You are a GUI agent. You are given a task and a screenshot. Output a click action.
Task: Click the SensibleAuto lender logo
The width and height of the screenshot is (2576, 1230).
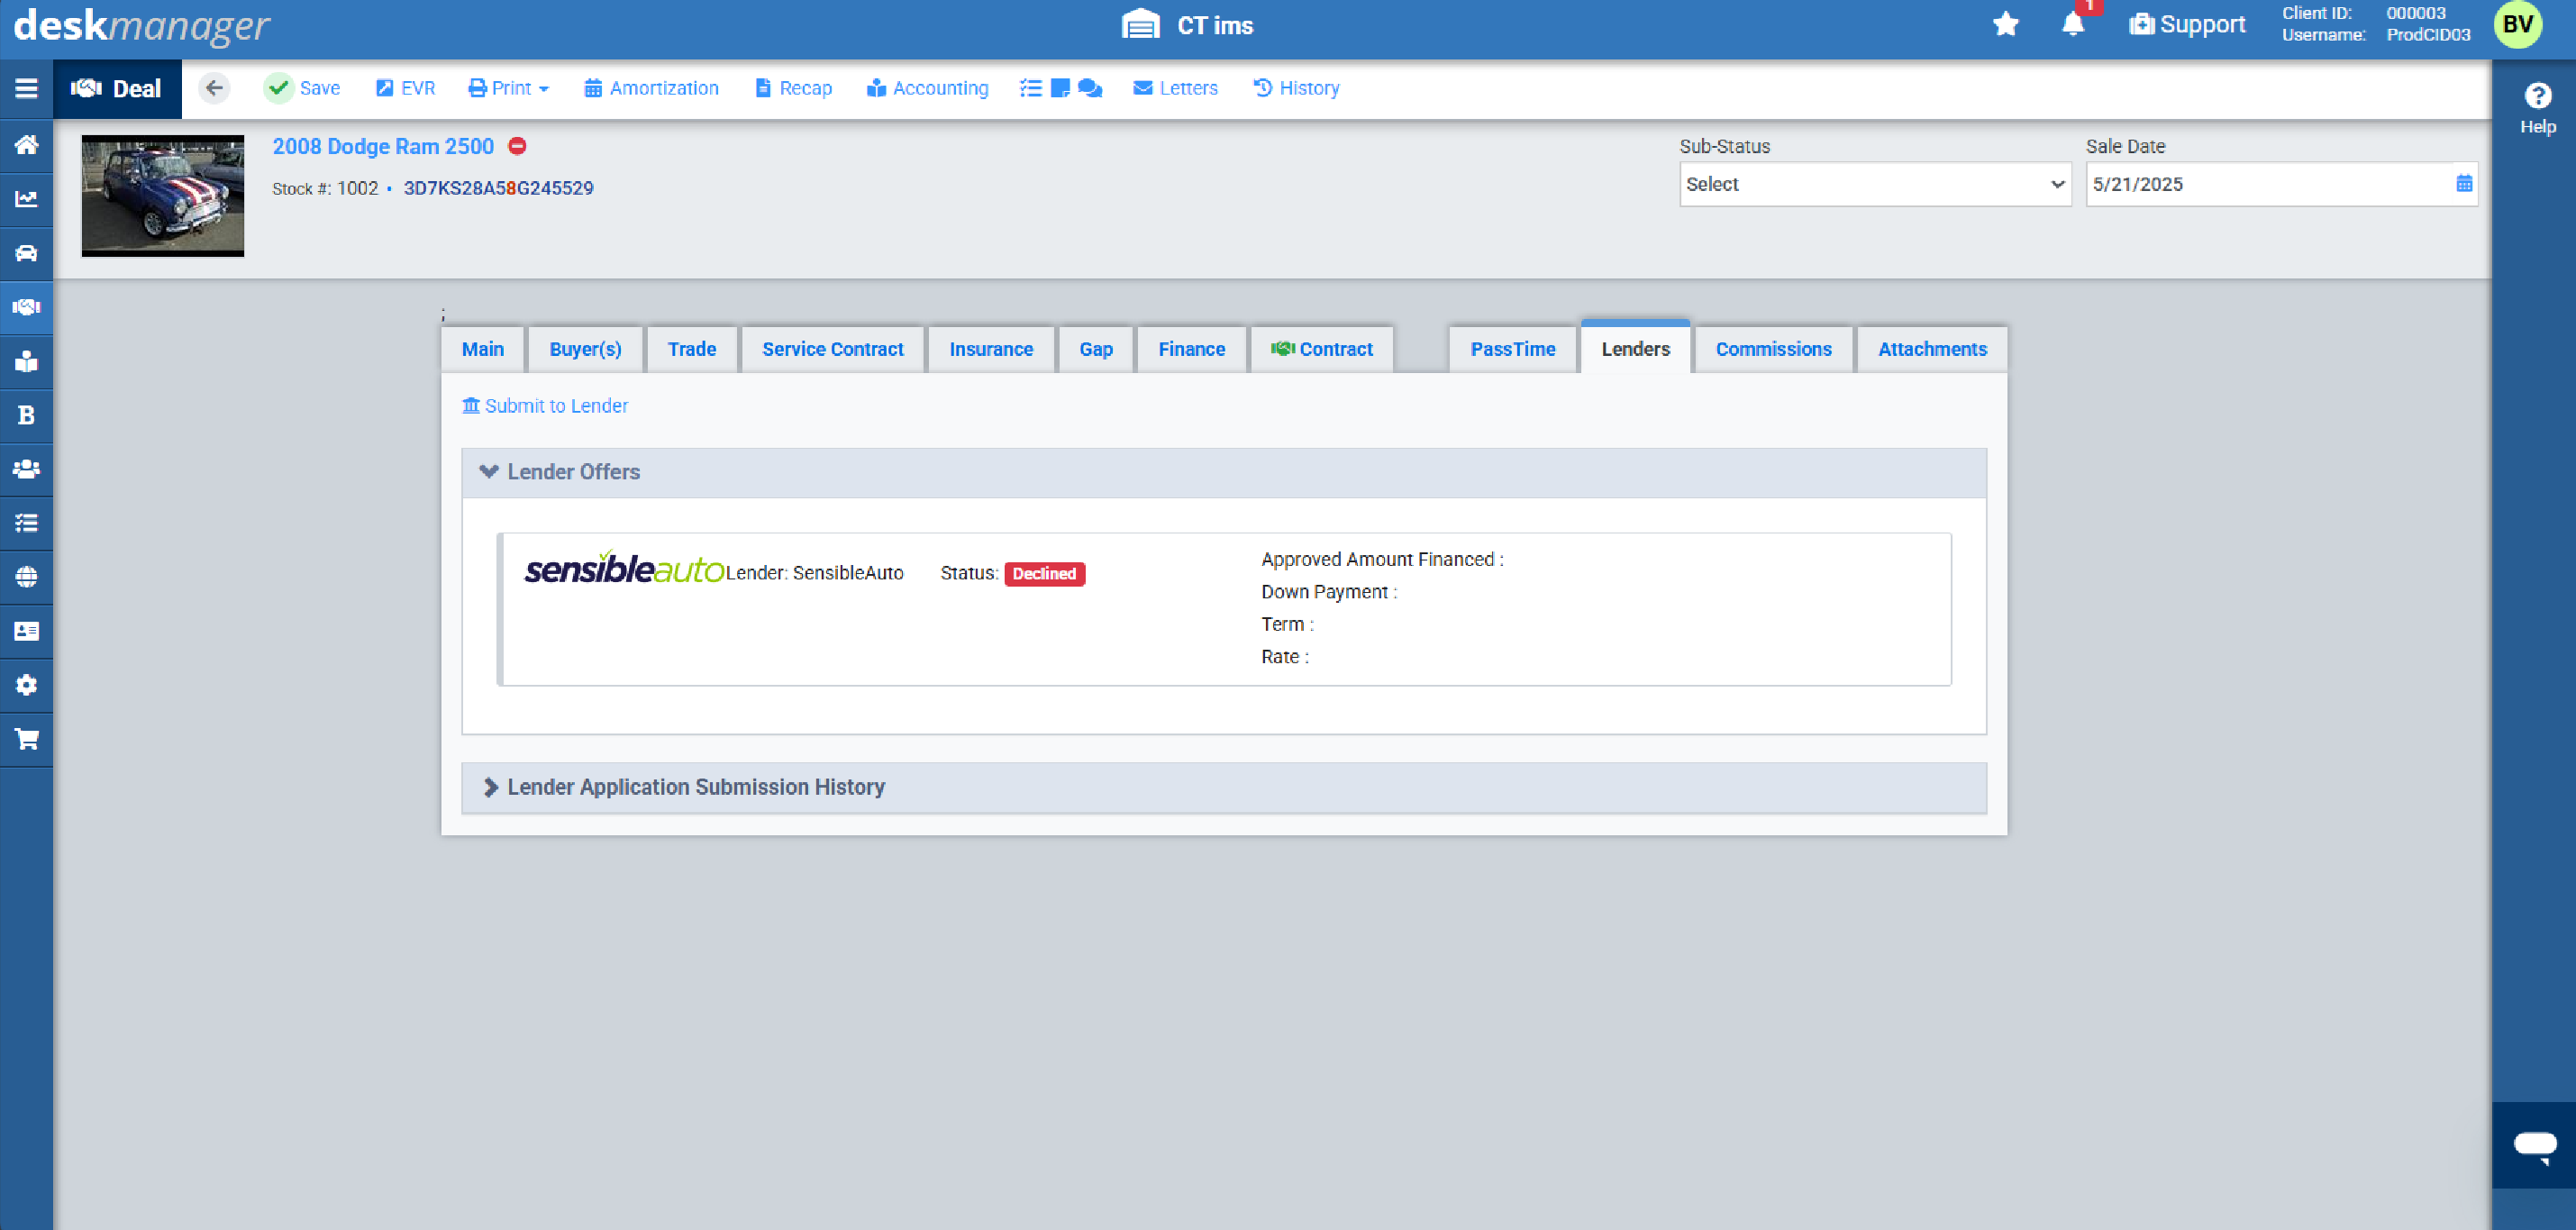[x=624, y=568]
